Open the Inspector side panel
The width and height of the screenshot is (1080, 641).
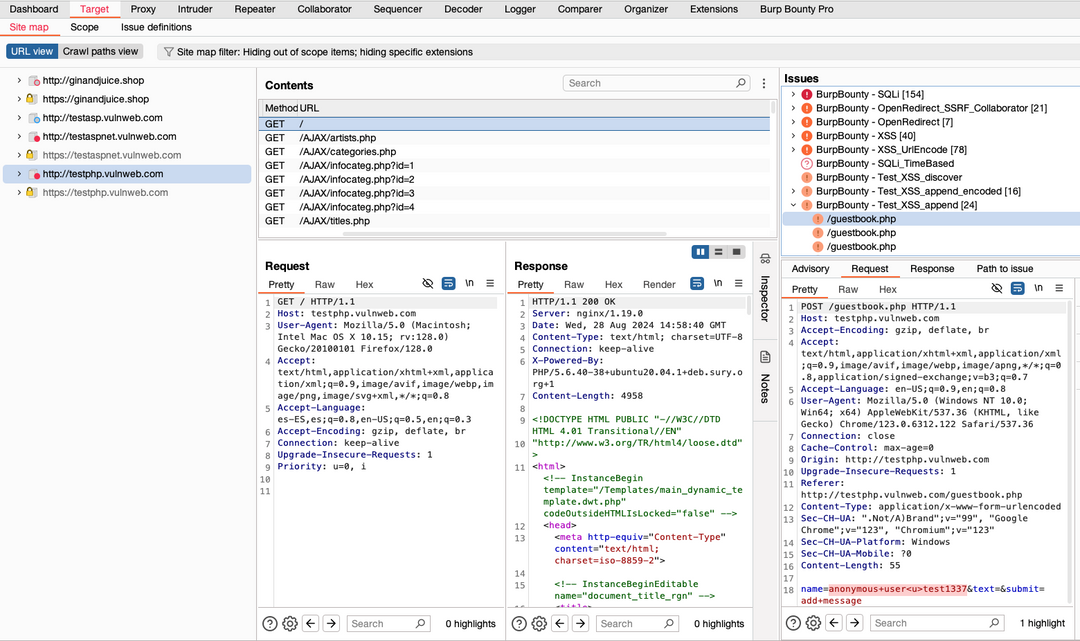coord(765,298)
